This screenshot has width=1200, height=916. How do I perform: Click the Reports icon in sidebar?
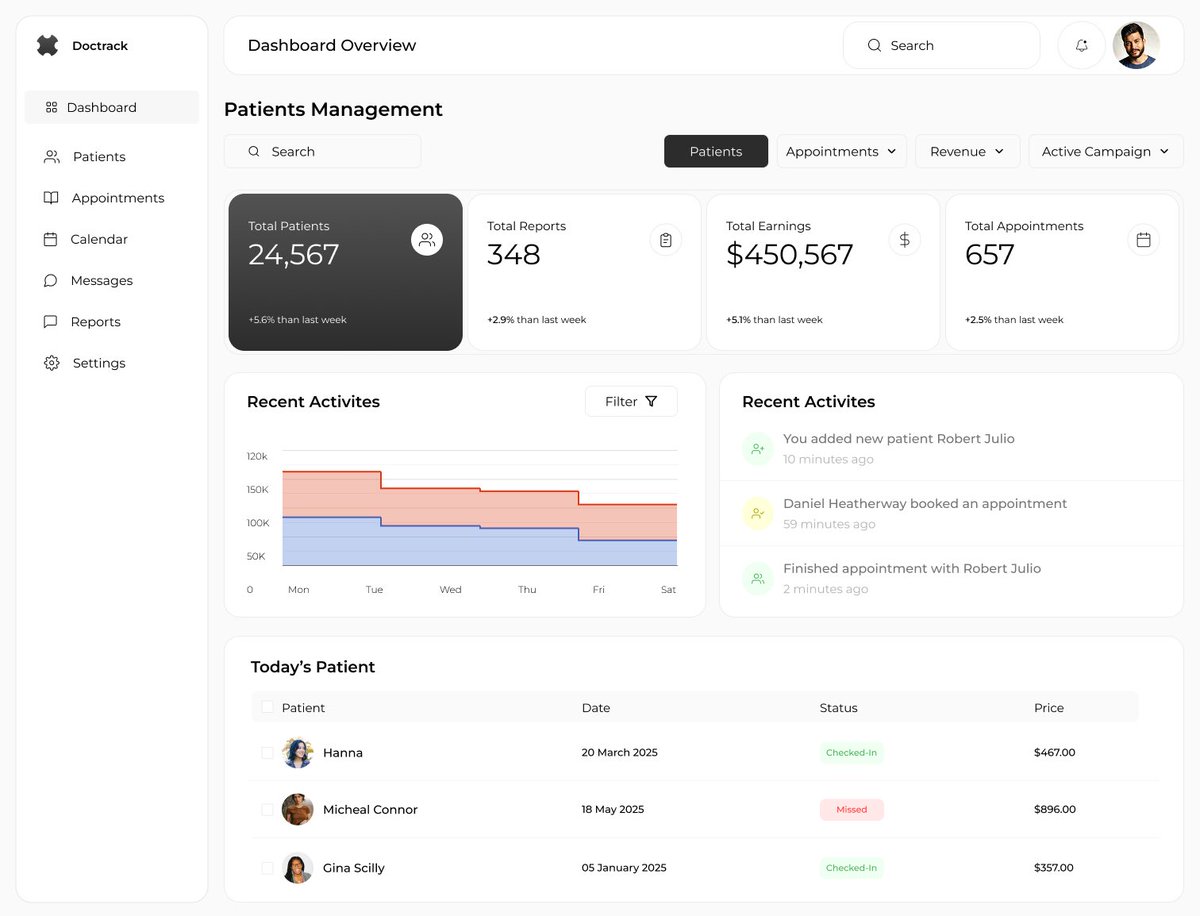pyautogui.click(x=51, y=322)
